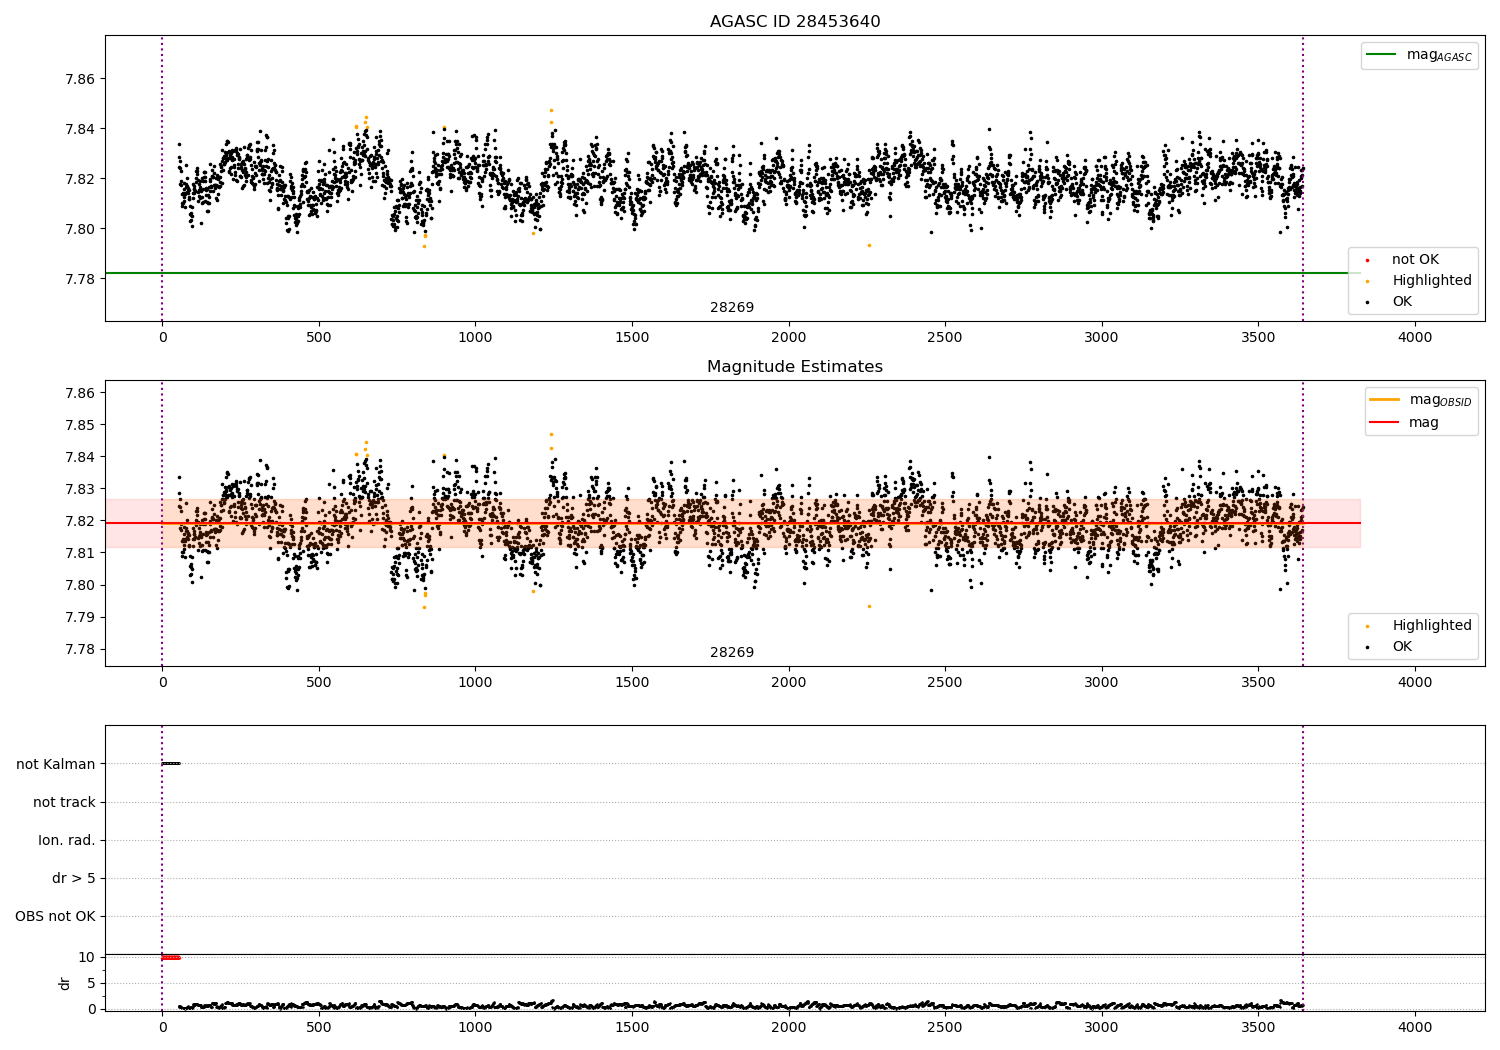This screenshot has height=1050, width=1500.
Task: Click the orange line sample beside mag OBSID
Action: [1384, 400]
